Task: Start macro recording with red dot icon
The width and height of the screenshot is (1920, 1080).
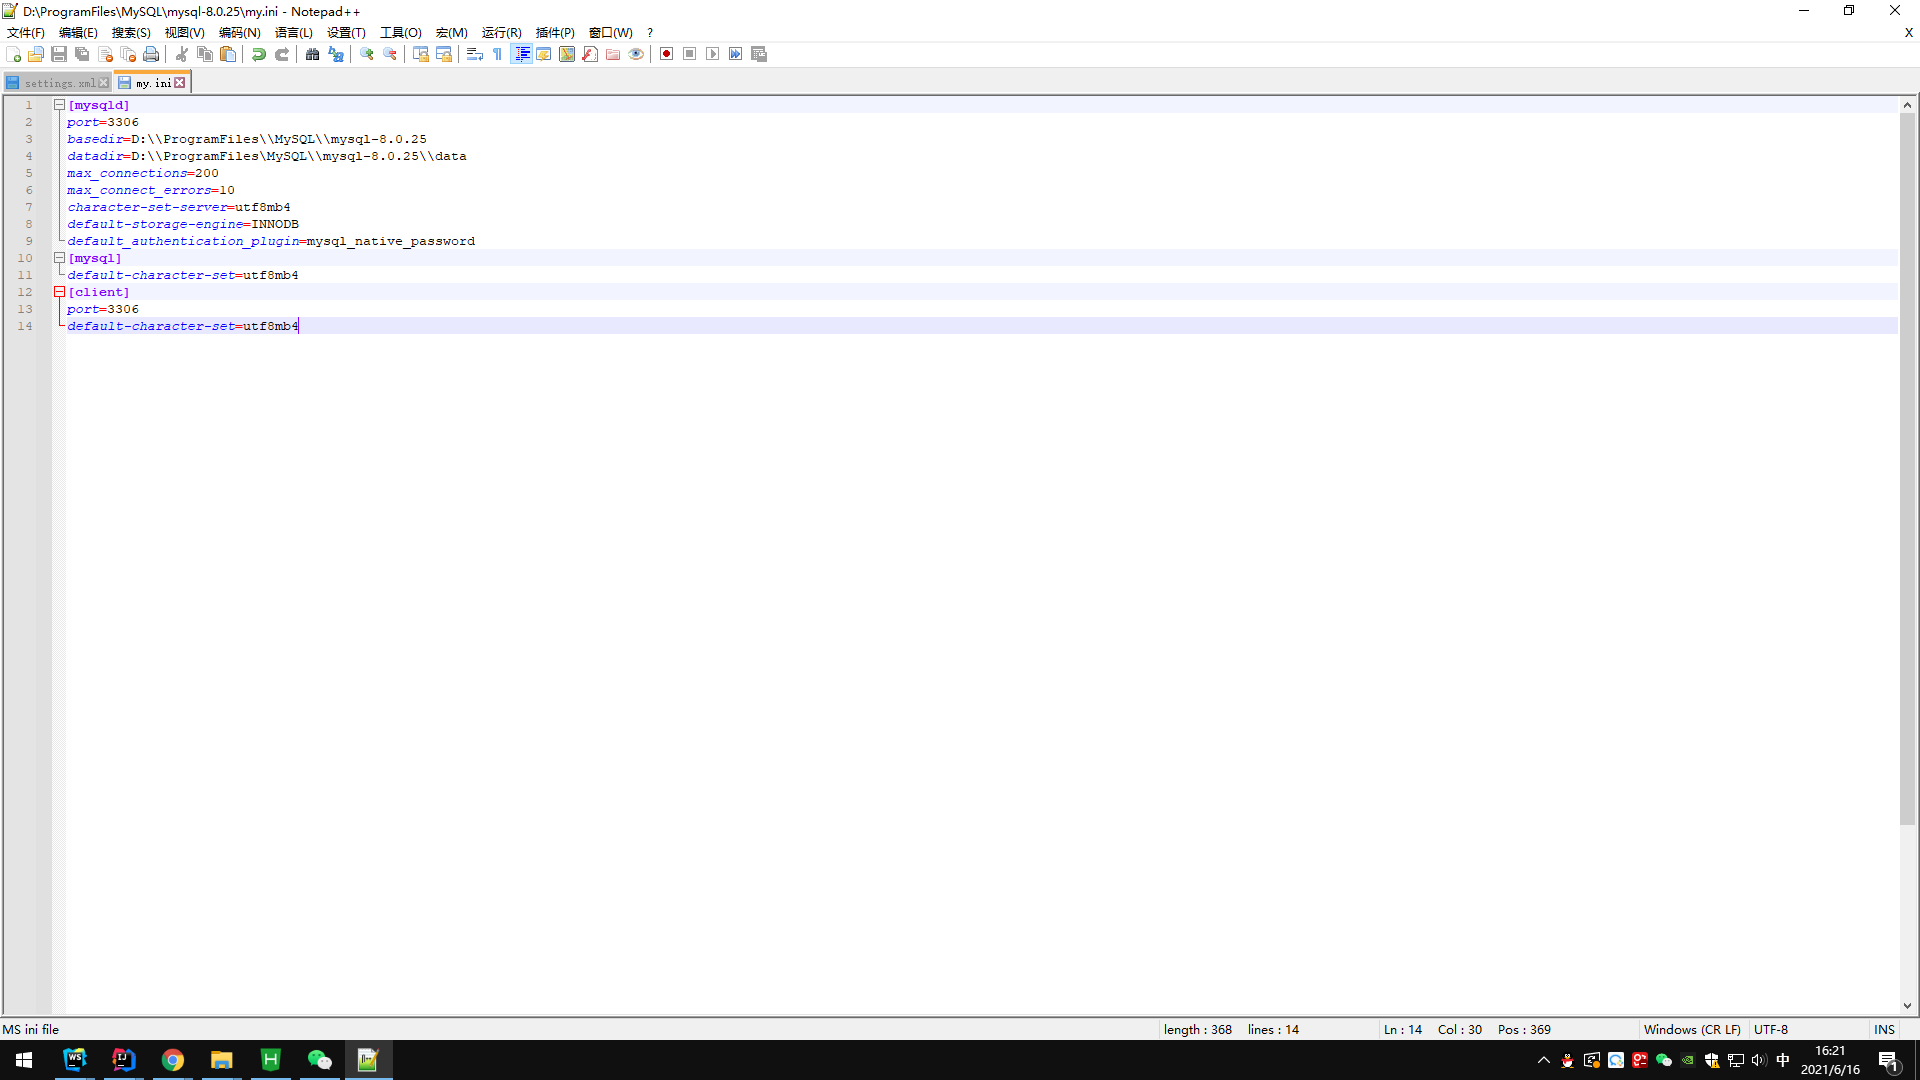Action: [666, 54]
